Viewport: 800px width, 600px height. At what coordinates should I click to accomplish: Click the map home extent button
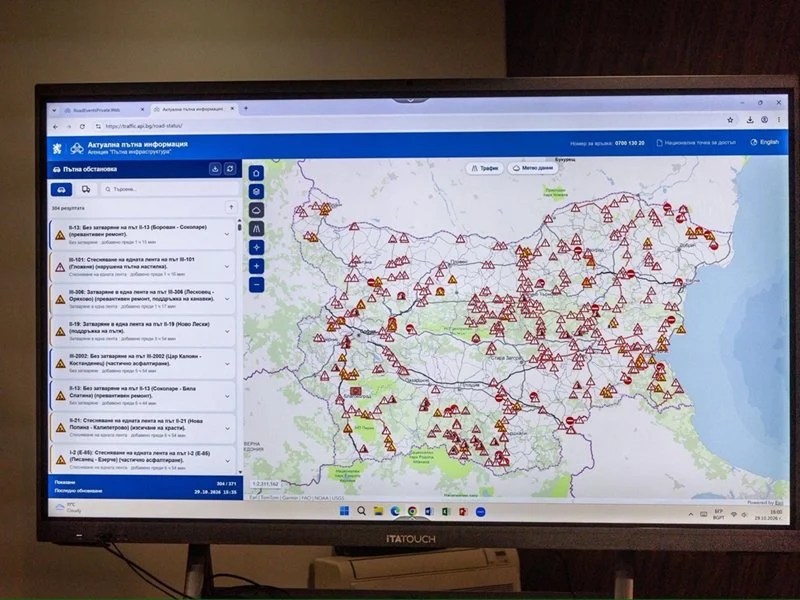point(256,173)
